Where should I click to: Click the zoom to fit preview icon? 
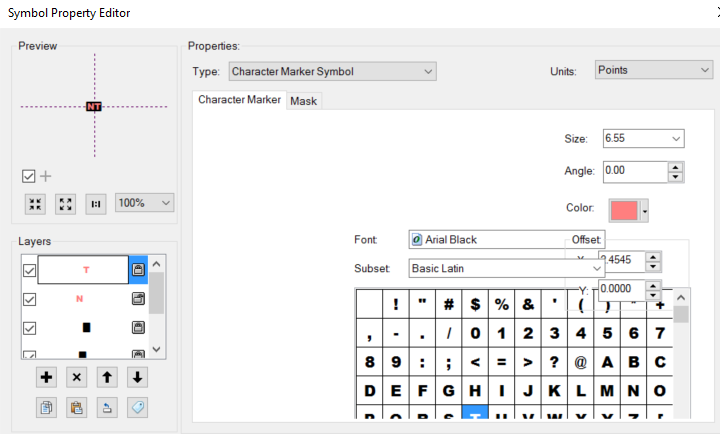66,203
